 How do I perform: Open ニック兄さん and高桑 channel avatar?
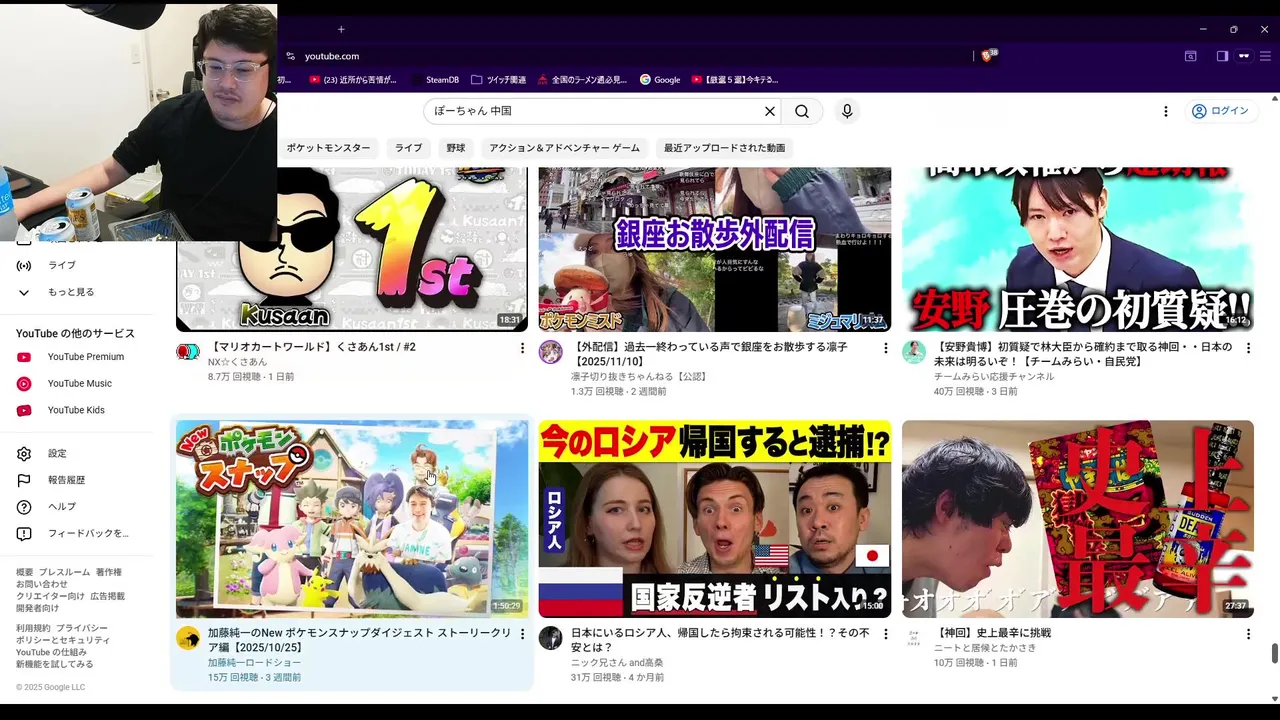tap(551, 638)
